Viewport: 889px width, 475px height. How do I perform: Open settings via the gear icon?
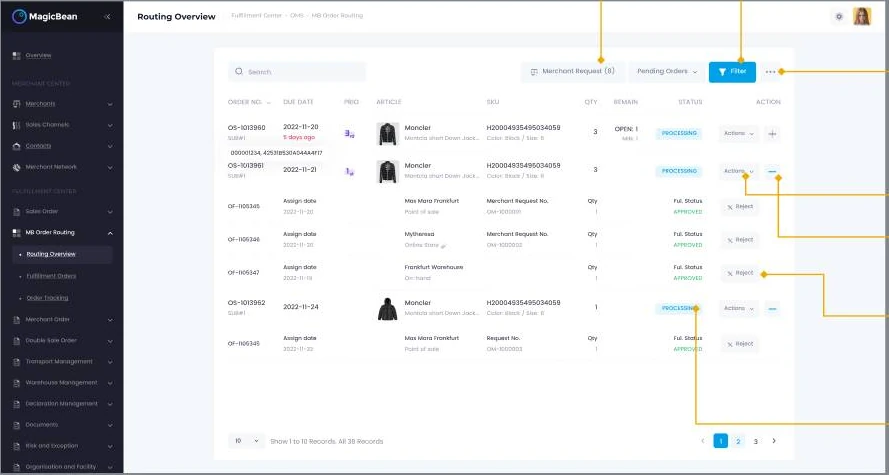click(839, 16)
